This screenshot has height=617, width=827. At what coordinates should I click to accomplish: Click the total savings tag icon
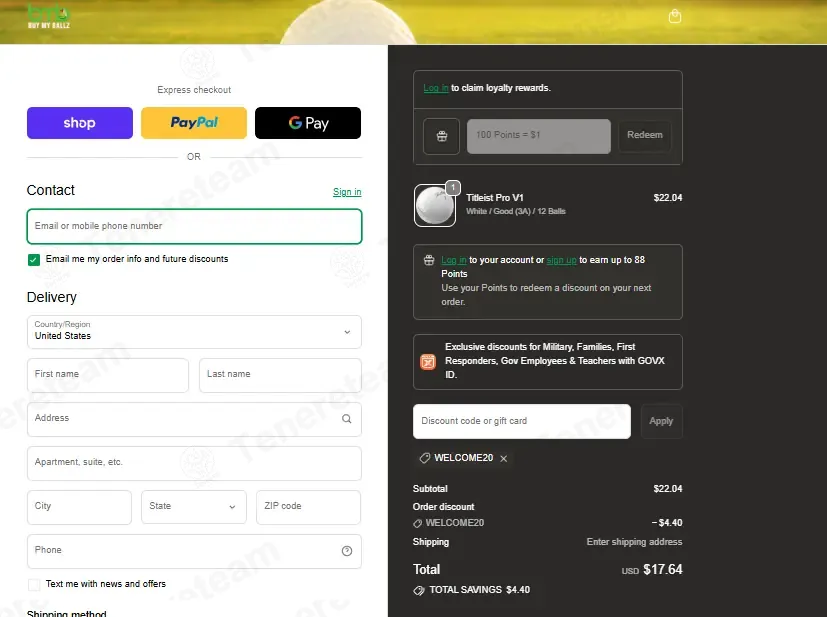(419, 590)
